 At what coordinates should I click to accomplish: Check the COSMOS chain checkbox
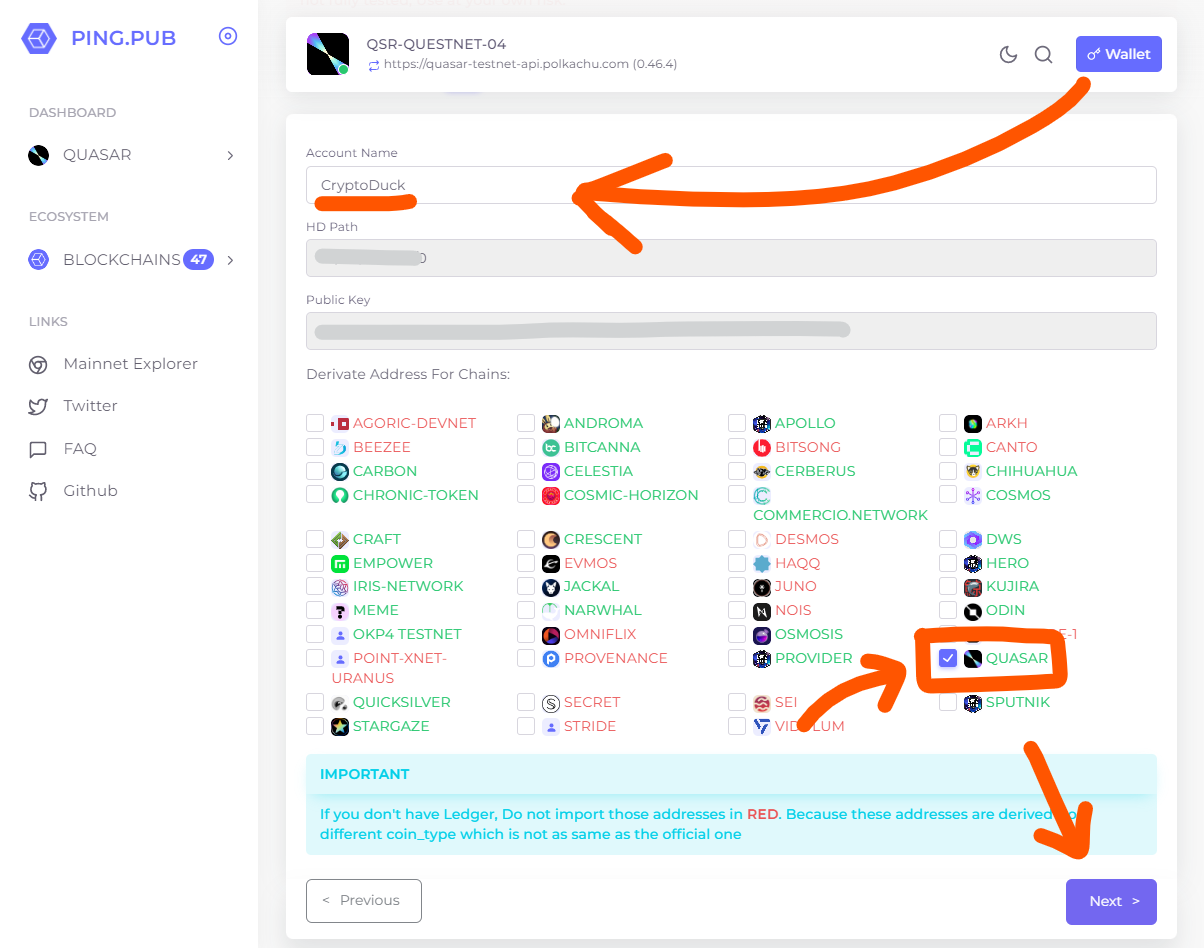(948, 495)
